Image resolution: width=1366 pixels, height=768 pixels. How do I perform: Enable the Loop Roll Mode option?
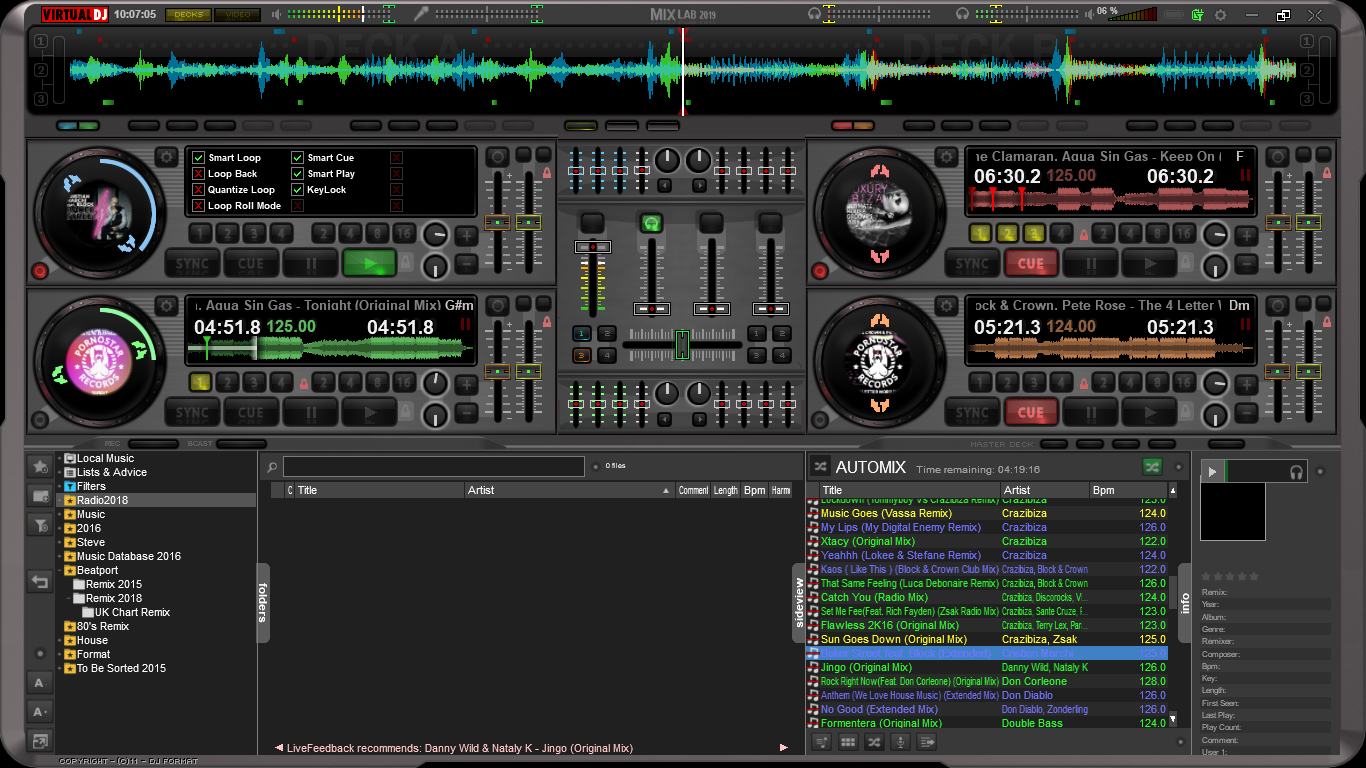point(198,206)
